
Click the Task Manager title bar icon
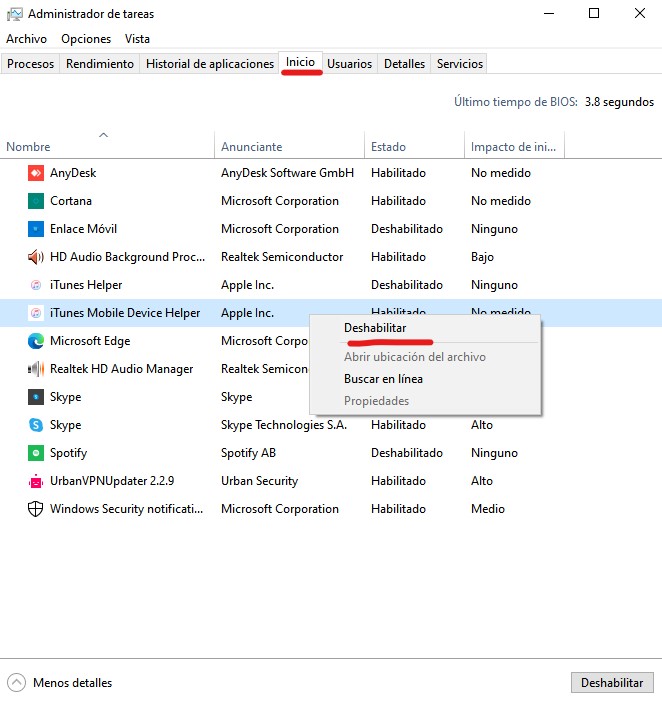point(14,14)
